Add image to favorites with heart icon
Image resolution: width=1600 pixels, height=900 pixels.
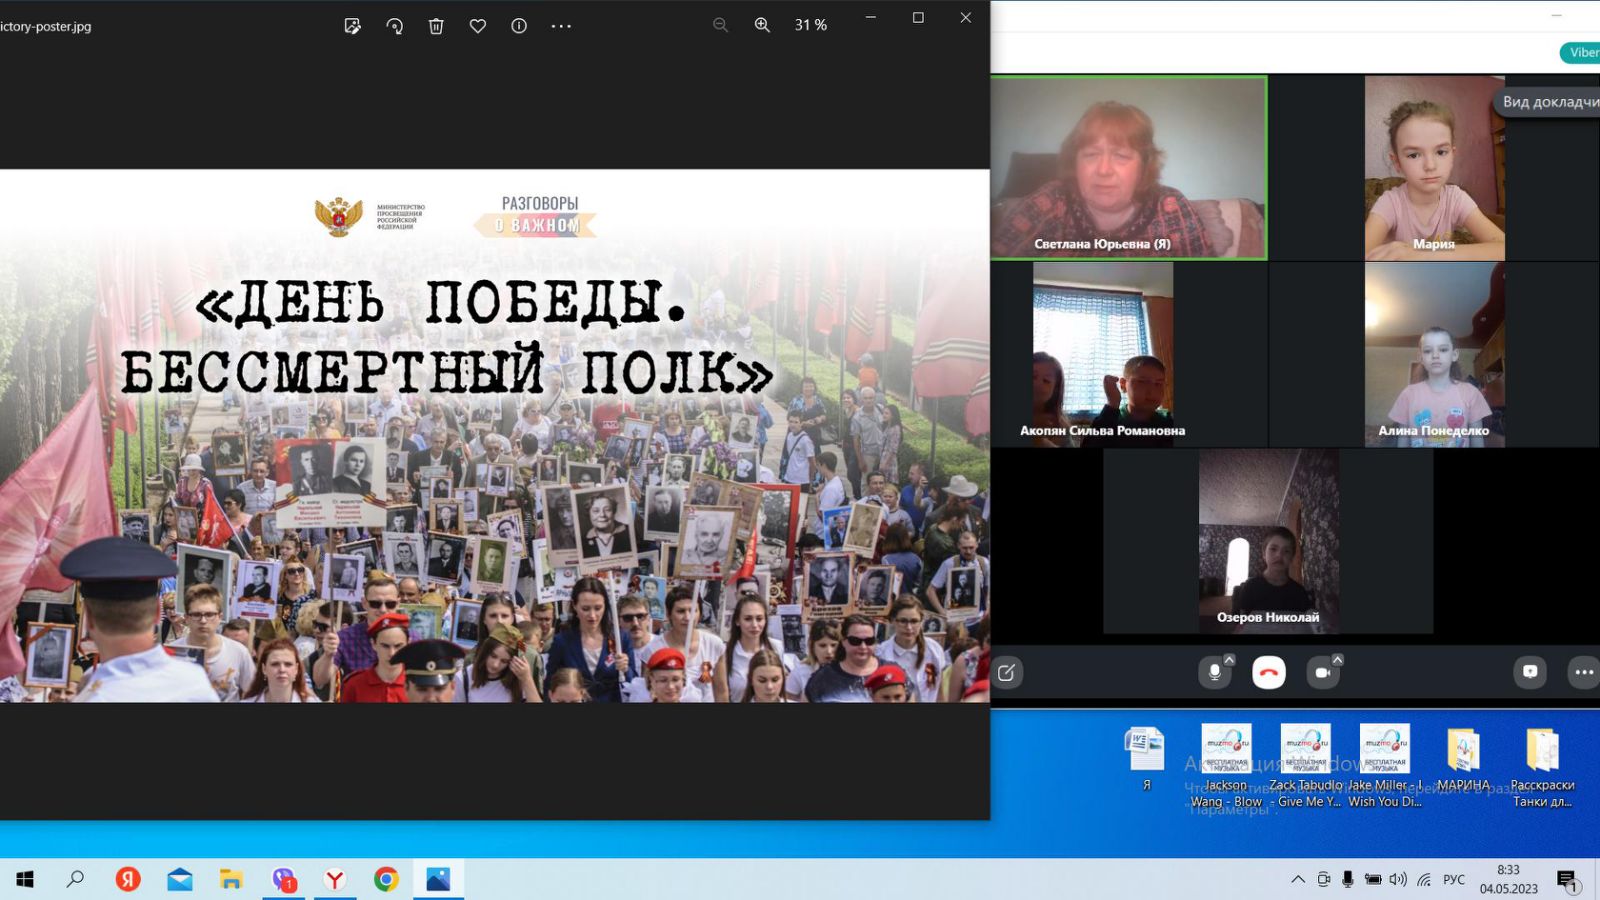pos(478,26)
